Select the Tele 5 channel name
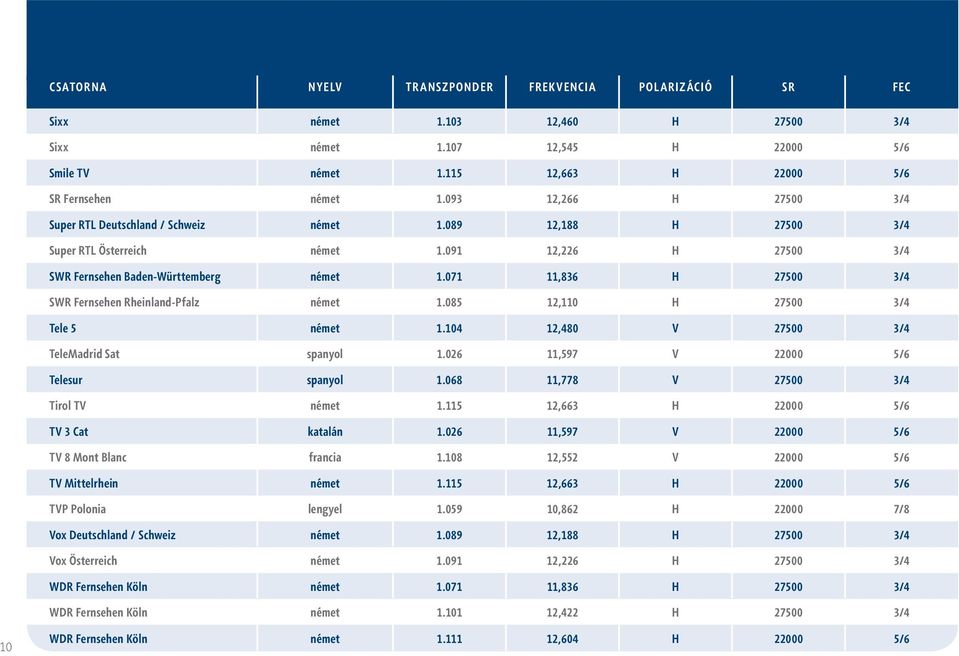 click(x=62, y=328)
